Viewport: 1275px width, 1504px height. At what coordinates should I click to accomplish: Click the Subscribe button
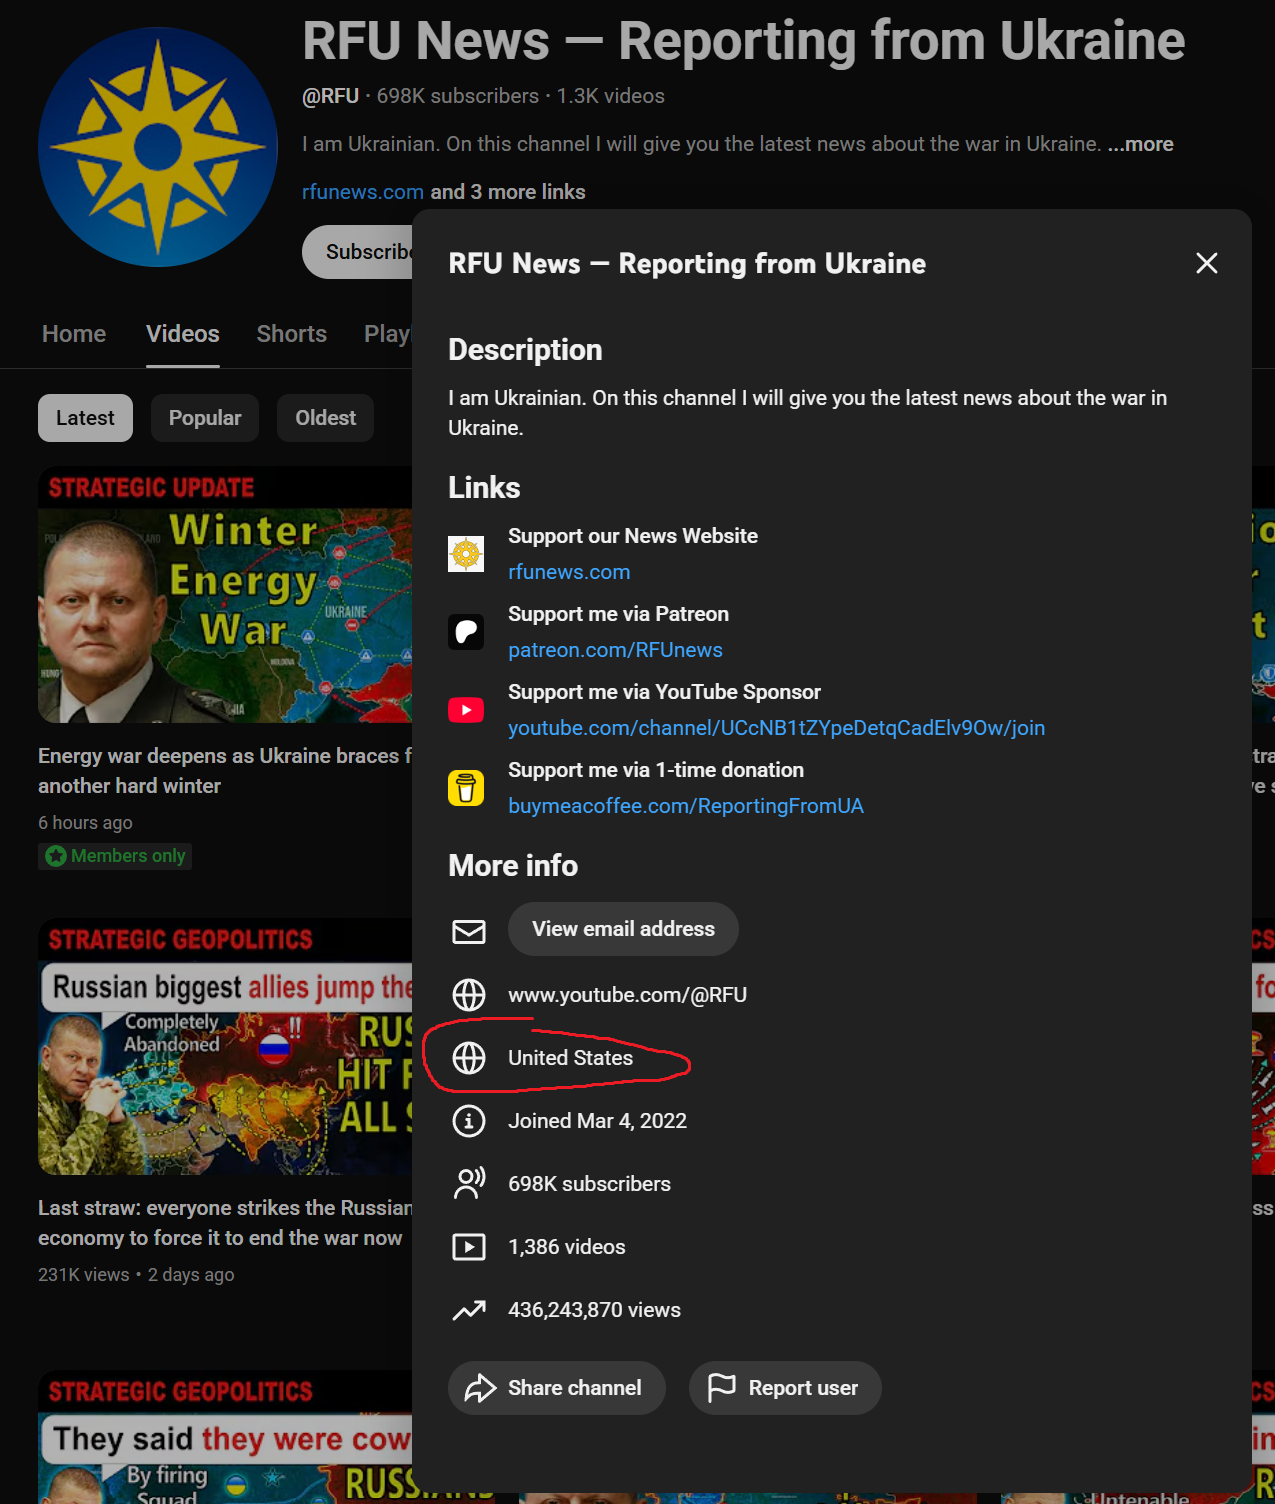(358, 252)
